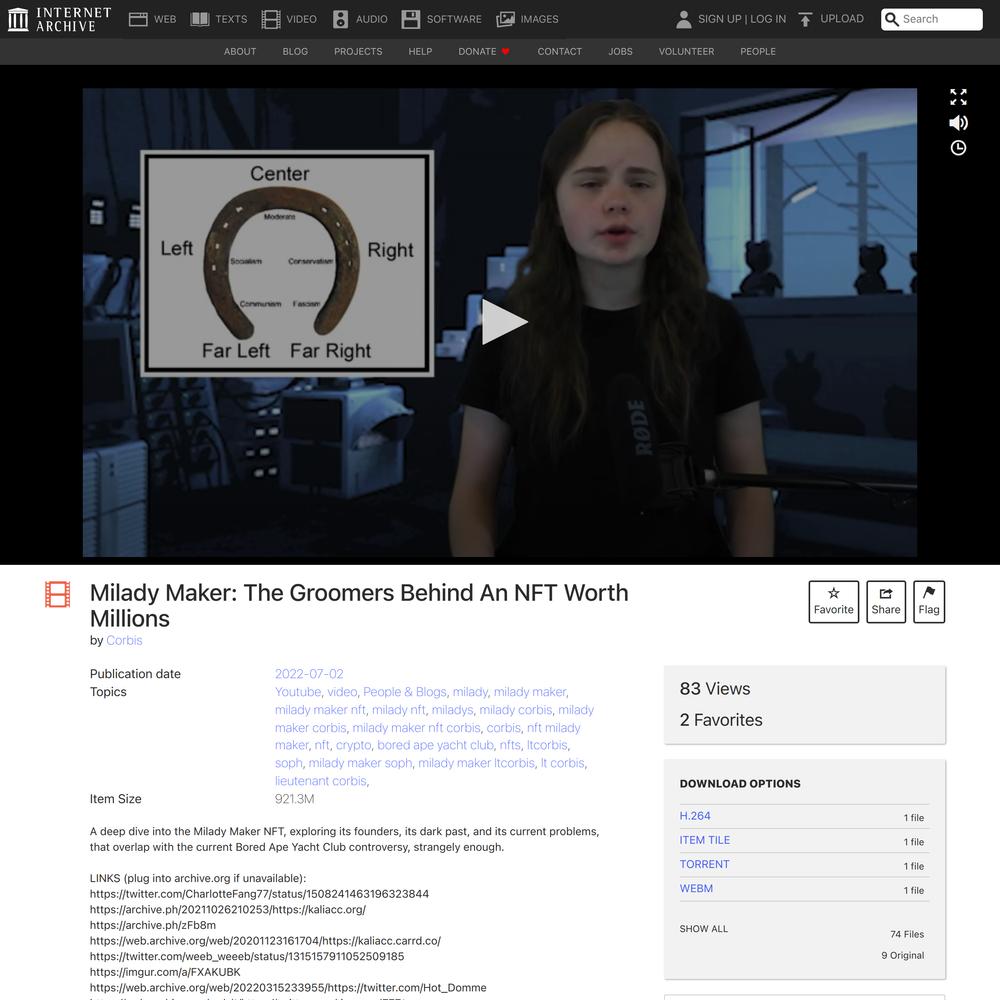Click the Upload arrow icon

pos(805,19)
